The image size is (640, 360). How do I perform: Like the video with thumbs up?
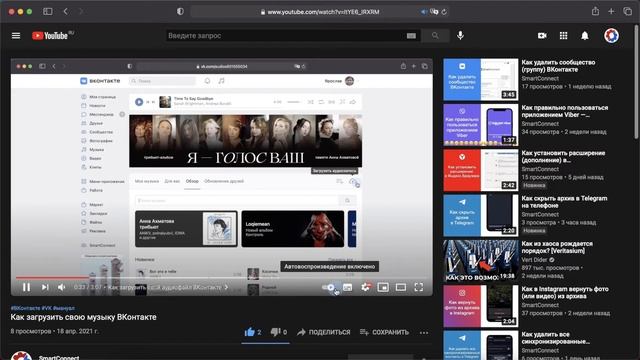coord(249,332)
